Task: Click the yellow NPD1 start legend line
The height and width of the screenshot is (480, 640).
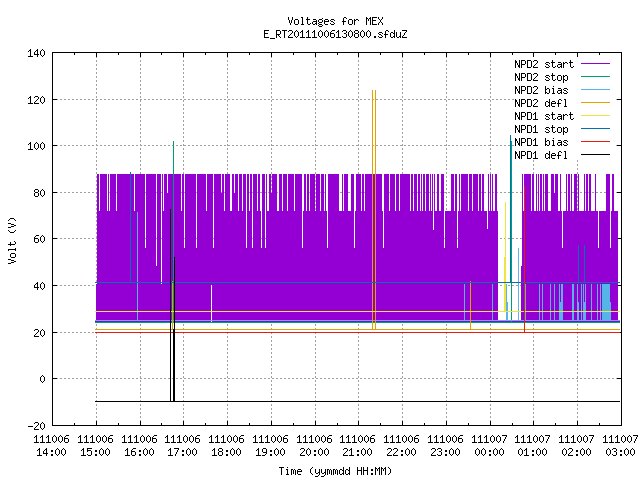Action: (x=595, y=116)
